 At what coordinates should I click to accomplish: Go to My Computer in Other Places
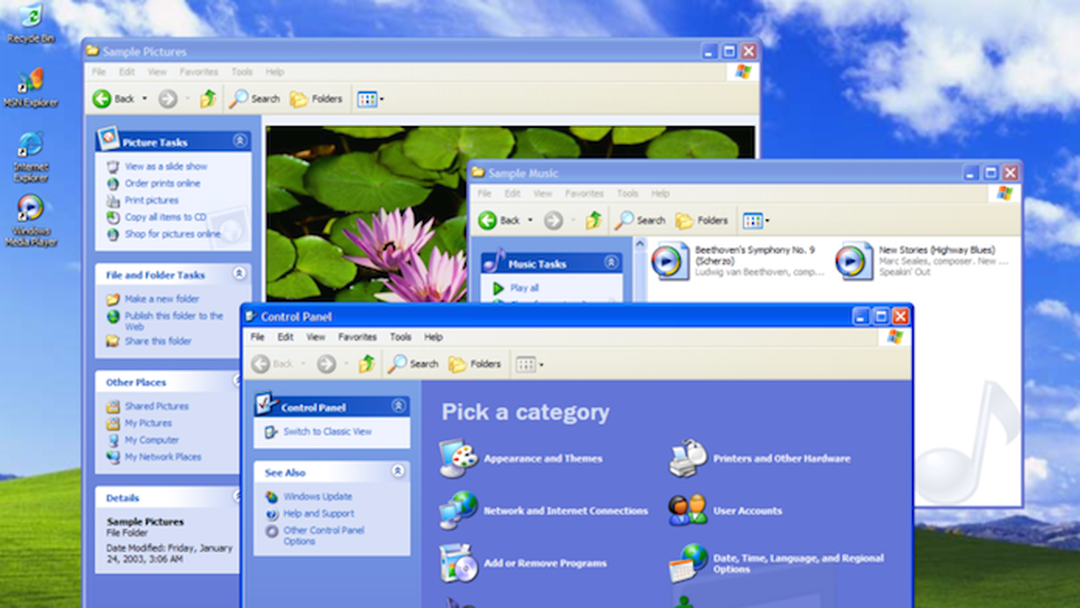coord(152,440)
